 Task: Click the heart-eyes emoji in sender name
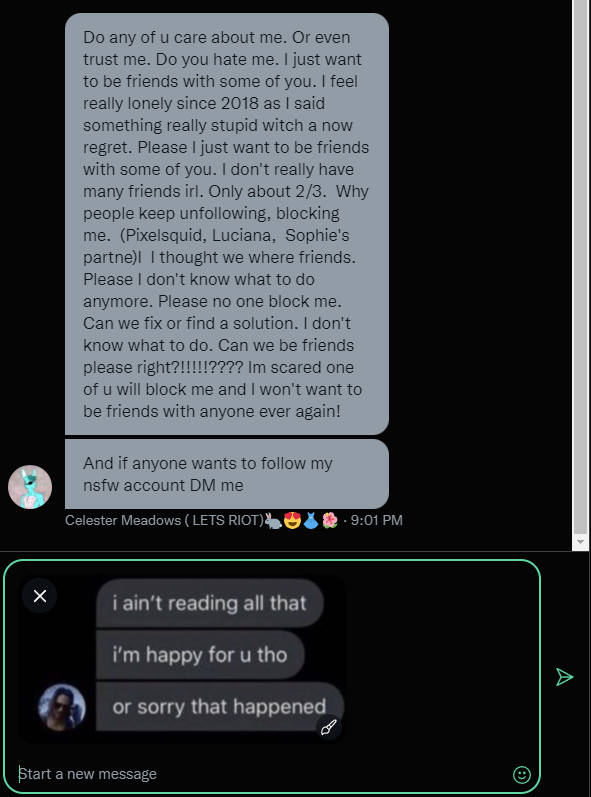point(292,520)
